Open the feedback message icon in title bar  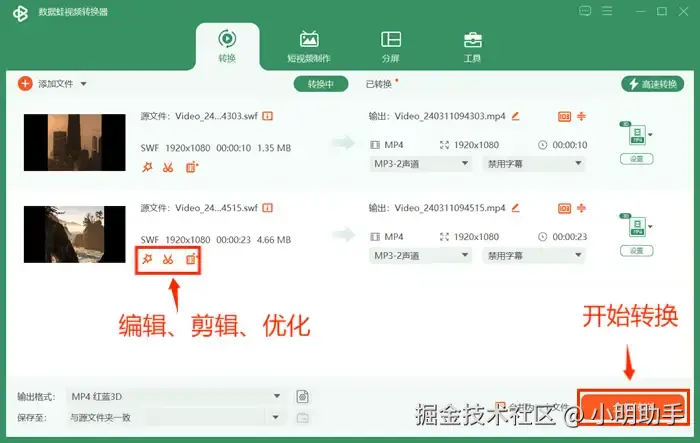tap(585, 11)
